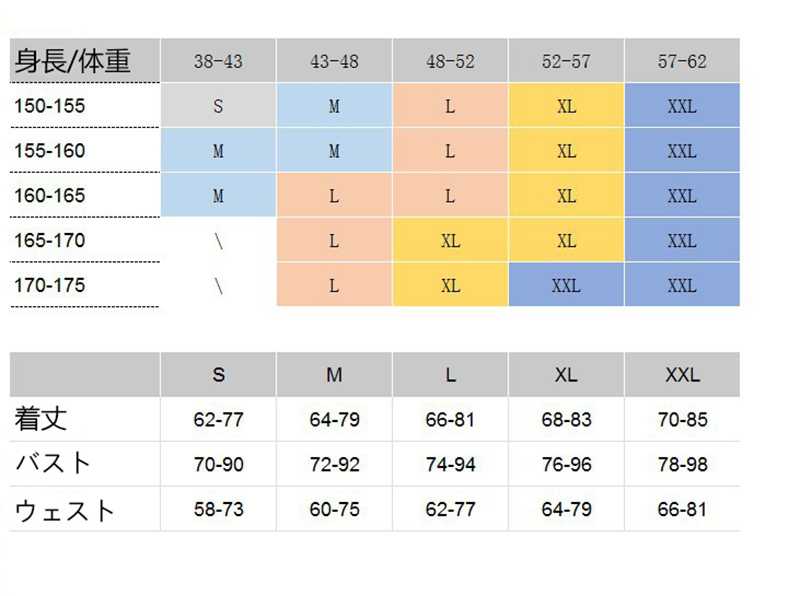Click the XXL cell in the 170-175, 52-57 position
800x596 pixels.
[566, 286]
